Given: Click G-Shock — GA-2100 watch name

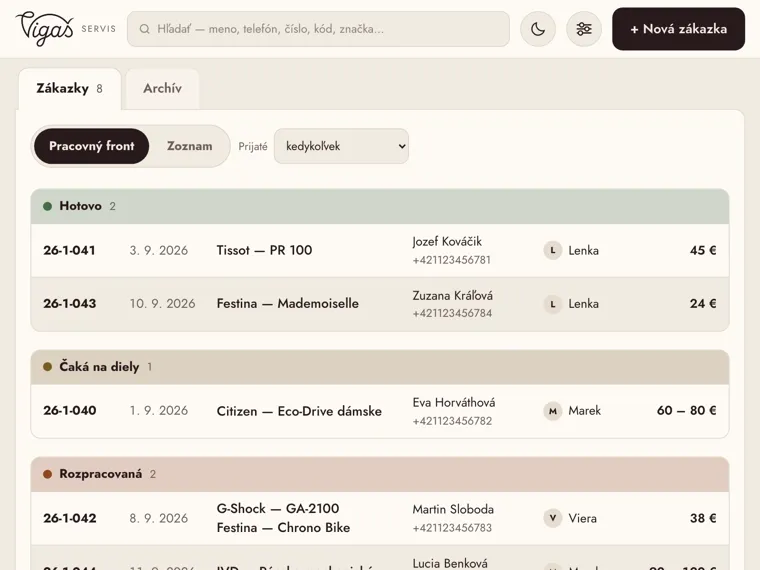Looking at the screenshot, I should click(278, 508).
